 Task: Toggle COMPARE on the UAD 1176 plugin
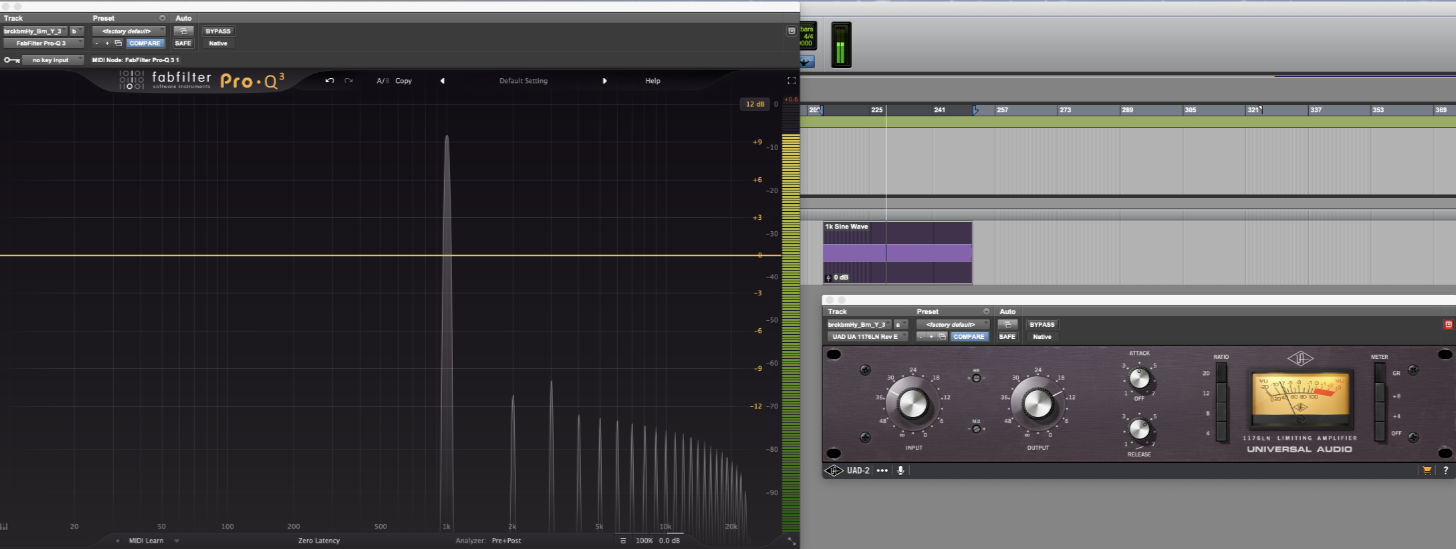pyautogui.click(x=970, y=337)
